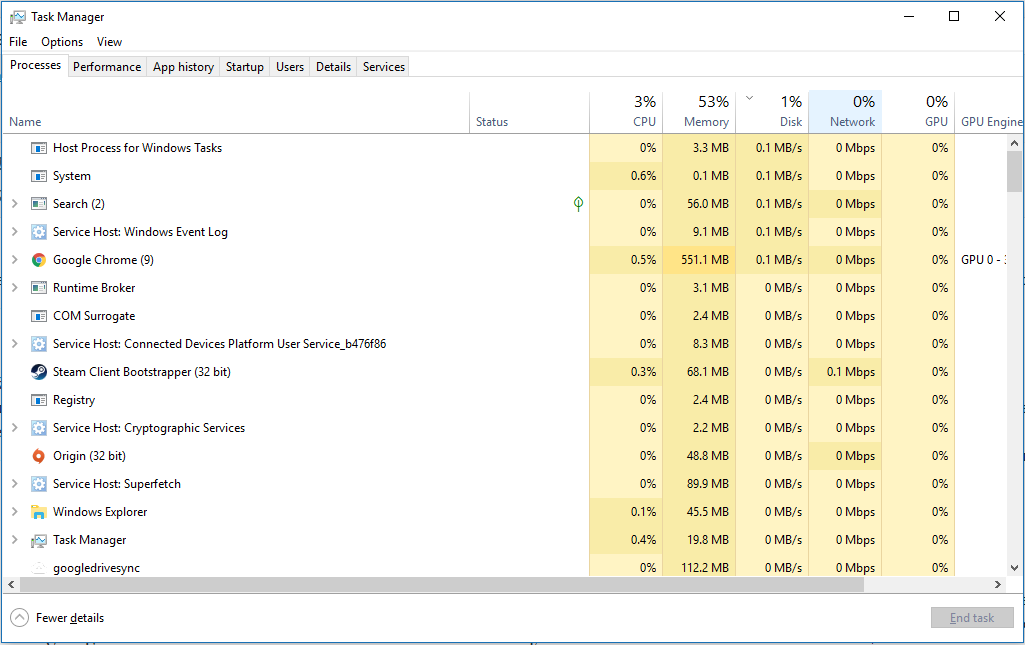1025x645 pixels.
Task: Select the Origin (32 bit) process name
Action: click(90, 456)
